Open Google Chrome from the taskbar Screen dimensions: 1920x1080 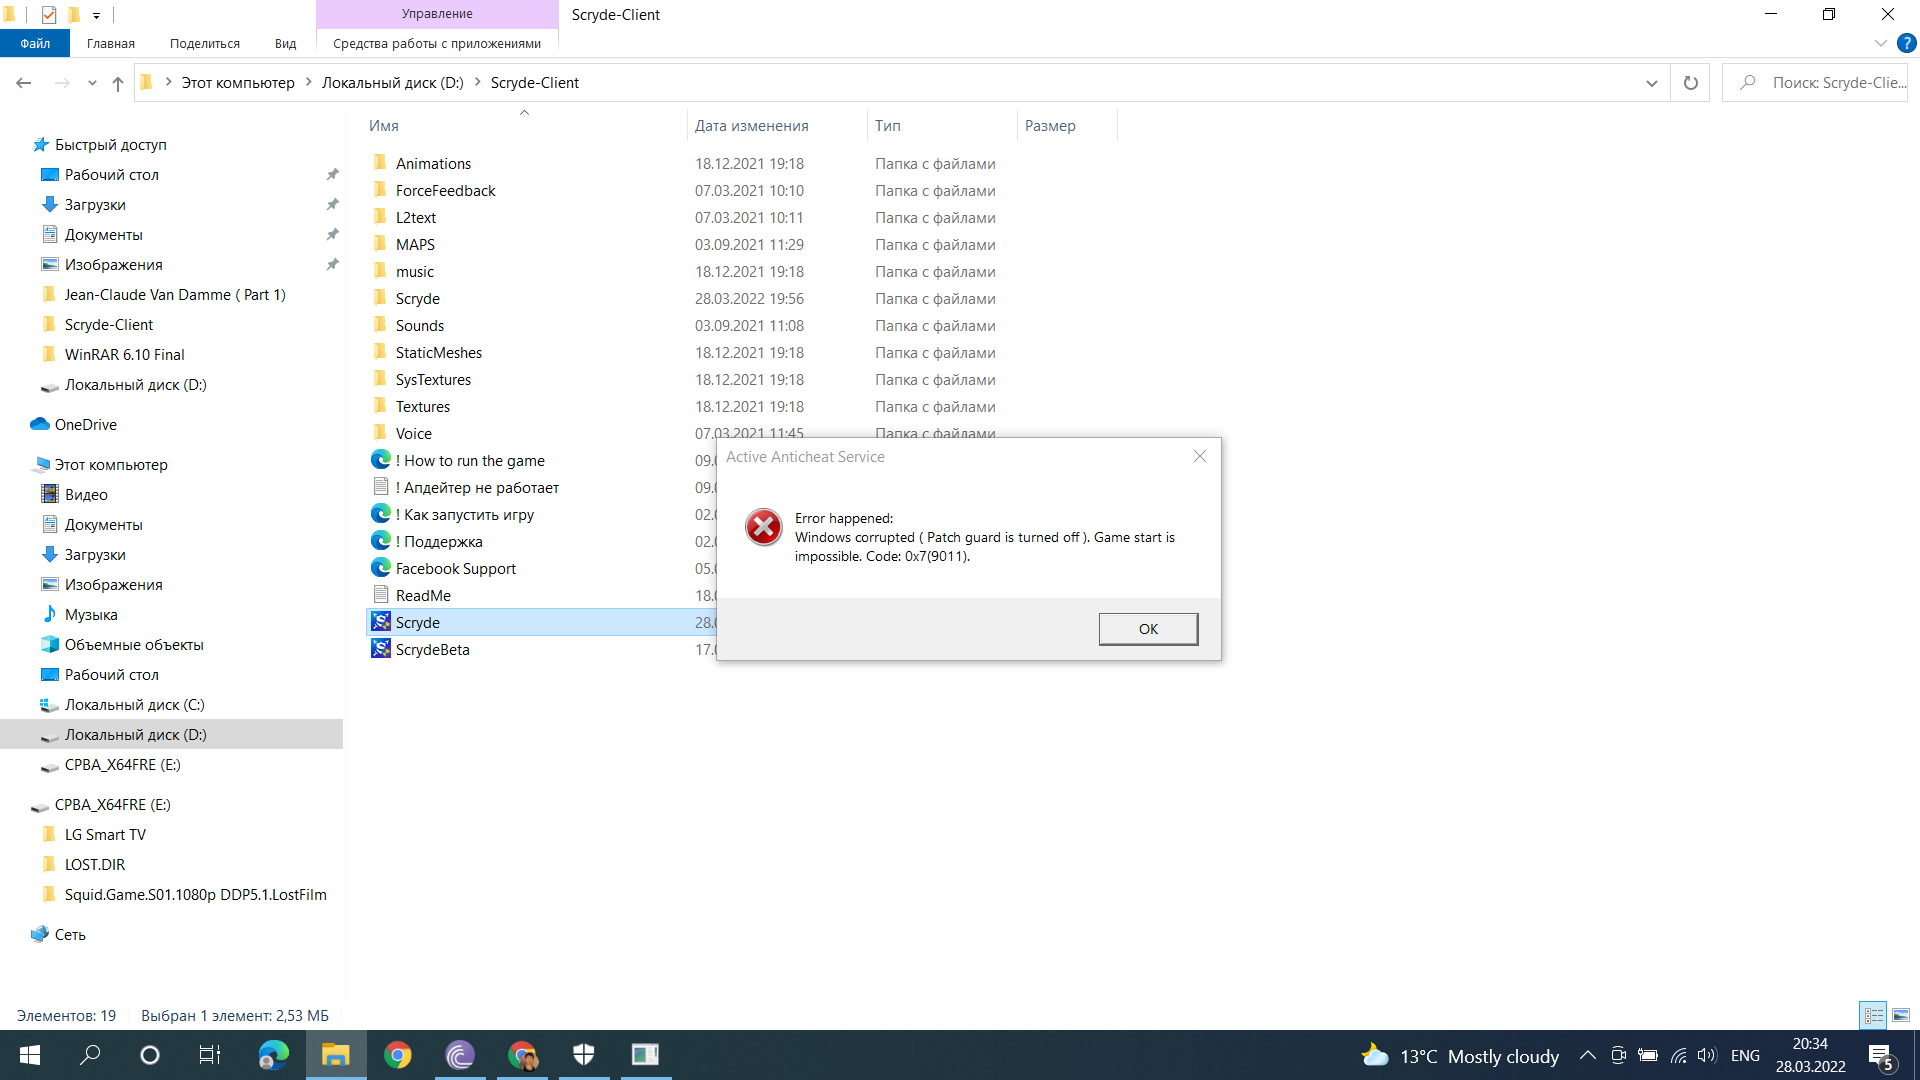click(398, 1055)
